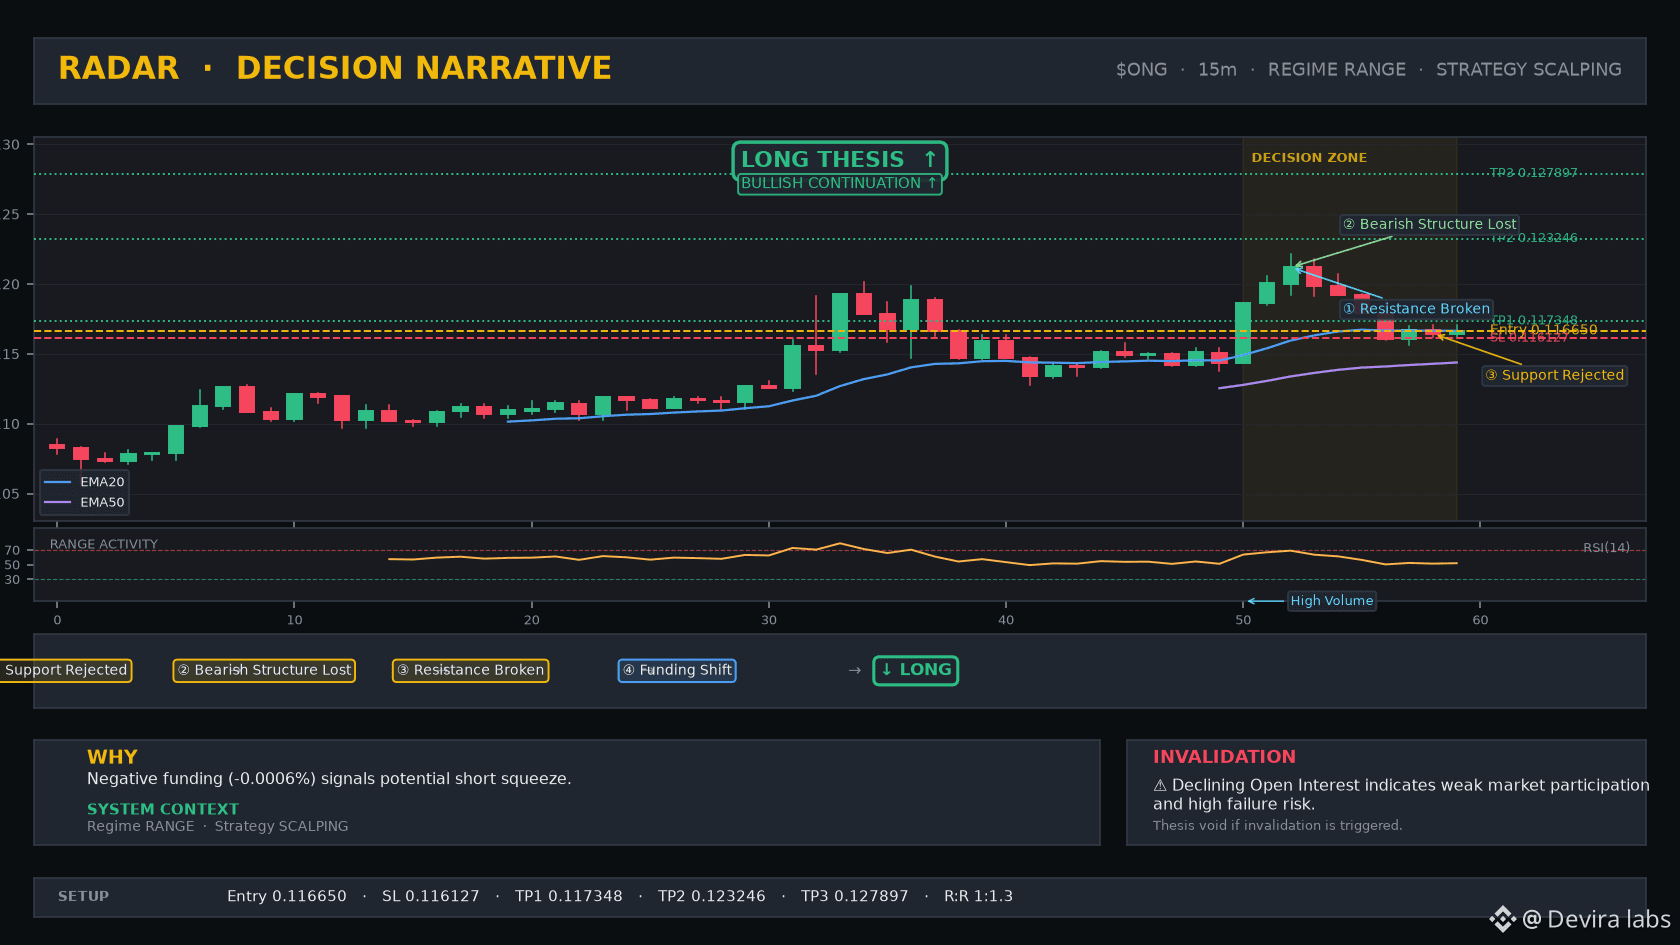Click the SL 0.116127 value
The image size is (1680, 945).
click(x=431, y=897)
